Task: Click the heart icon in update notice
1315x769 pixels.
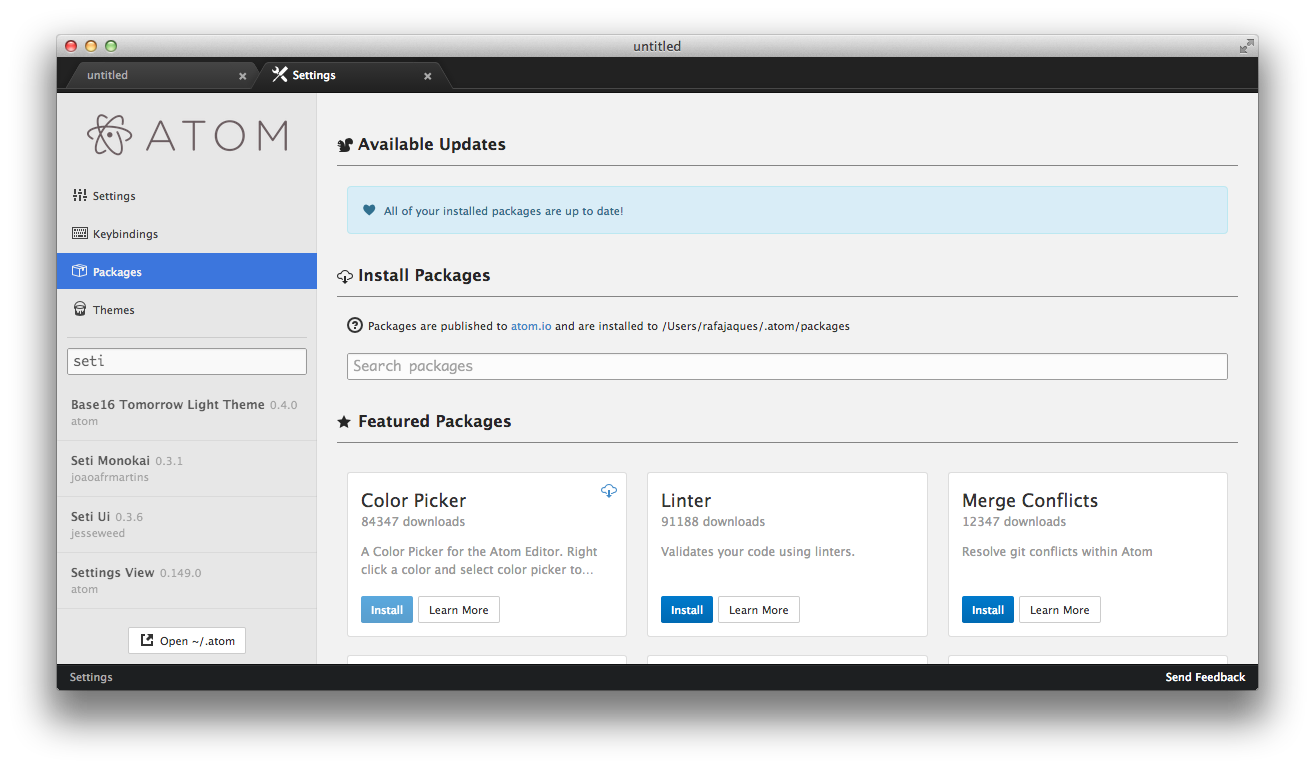Action: click(369, 211)
